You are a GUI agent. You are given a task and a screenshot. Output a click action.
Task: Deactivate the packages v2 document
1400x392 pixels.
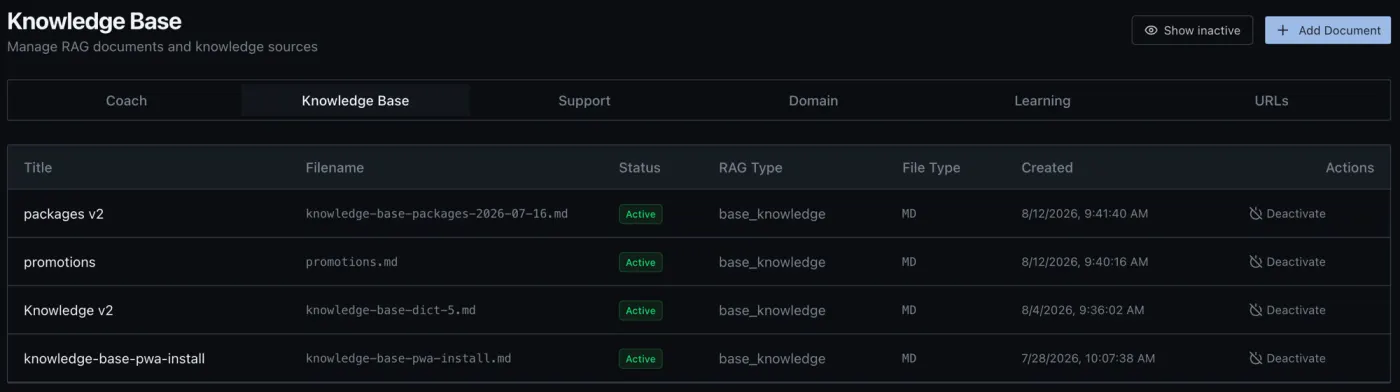(x=1287, y=214)
